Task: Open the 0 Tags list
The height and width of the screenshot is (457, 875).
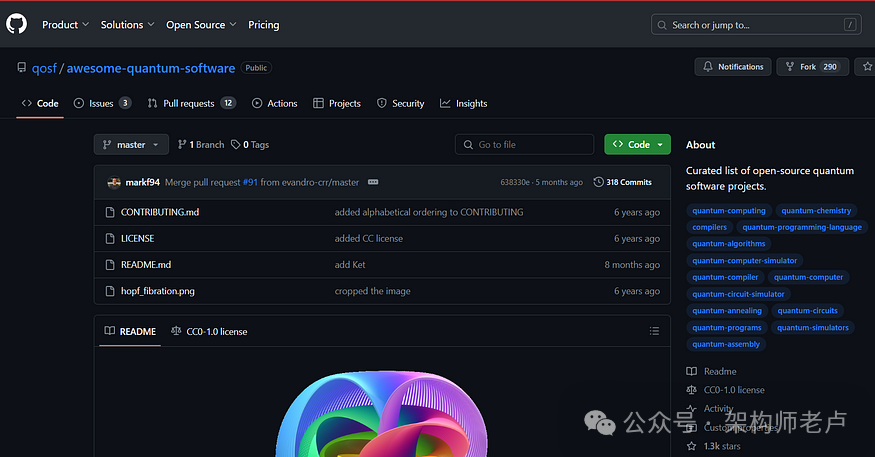Action: tap(250, 145)
